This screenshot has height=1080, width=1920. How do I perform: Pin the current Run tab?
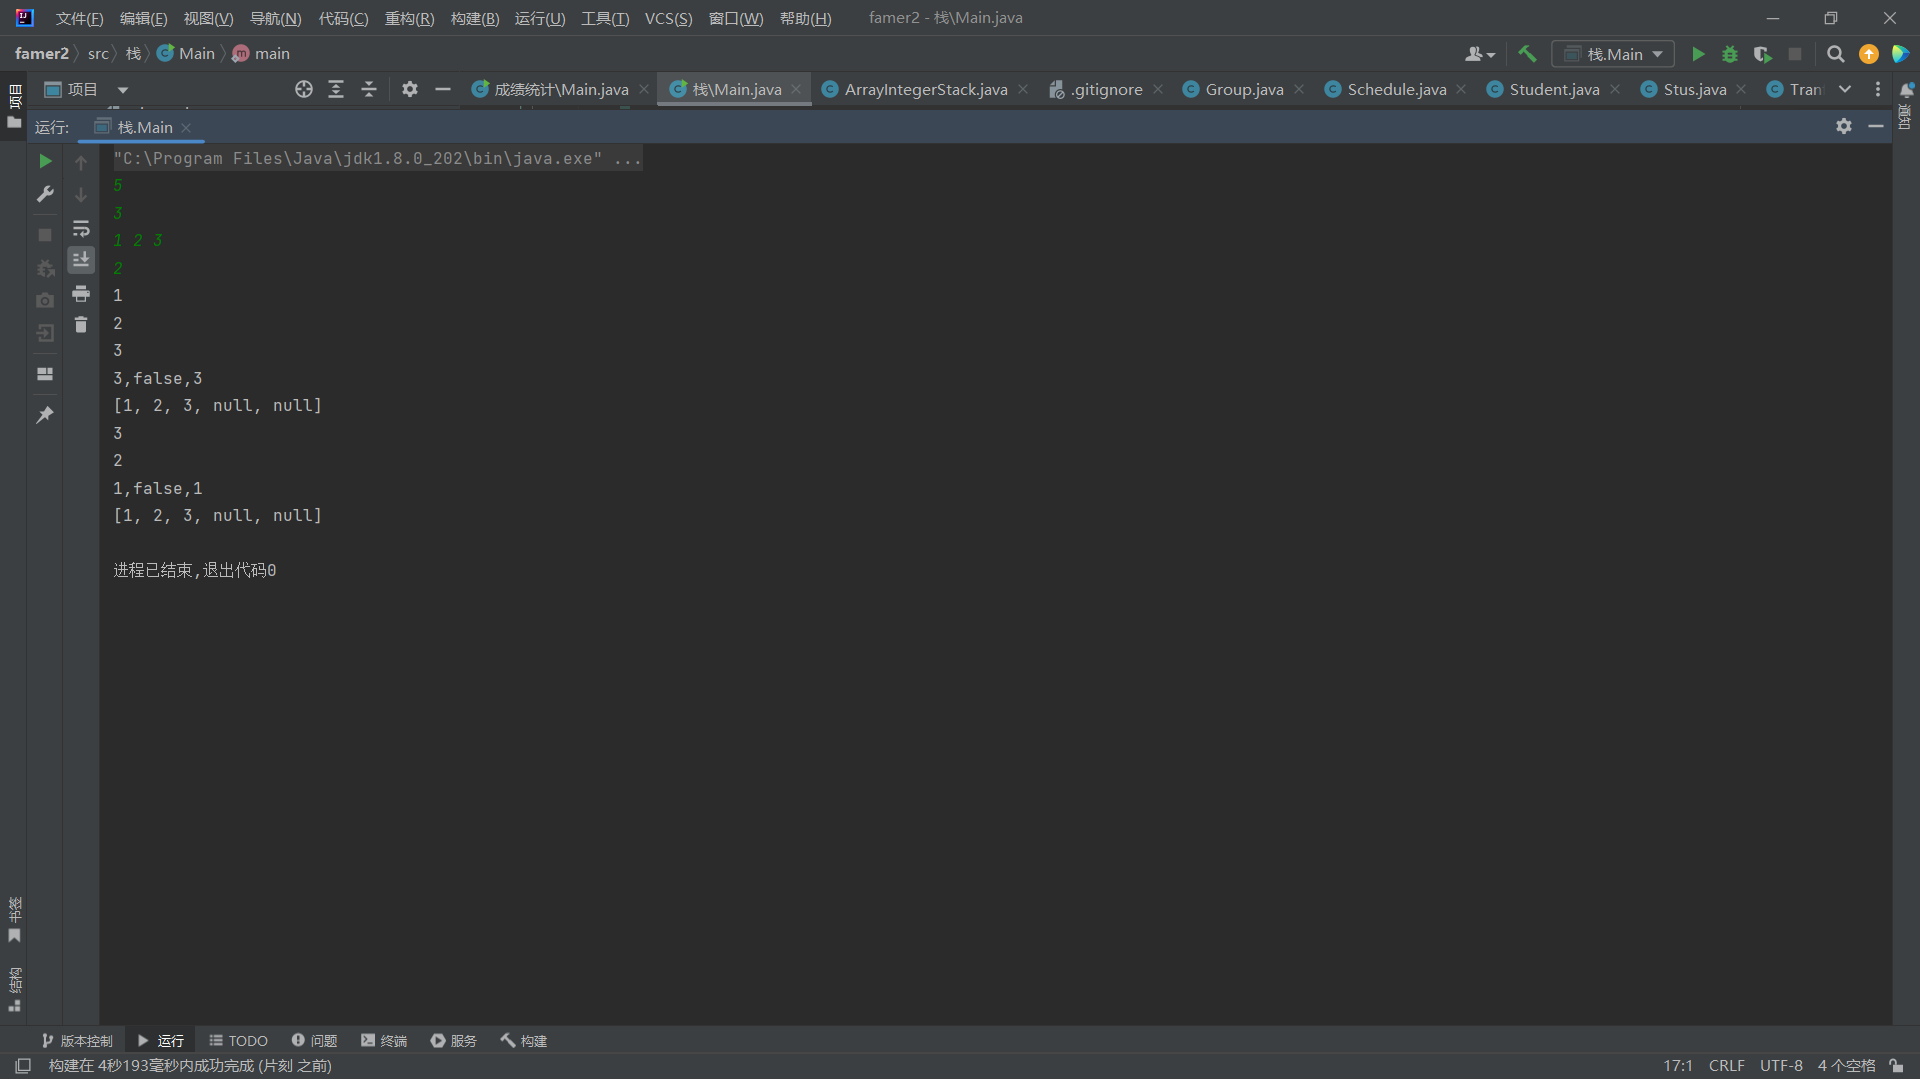45,414
